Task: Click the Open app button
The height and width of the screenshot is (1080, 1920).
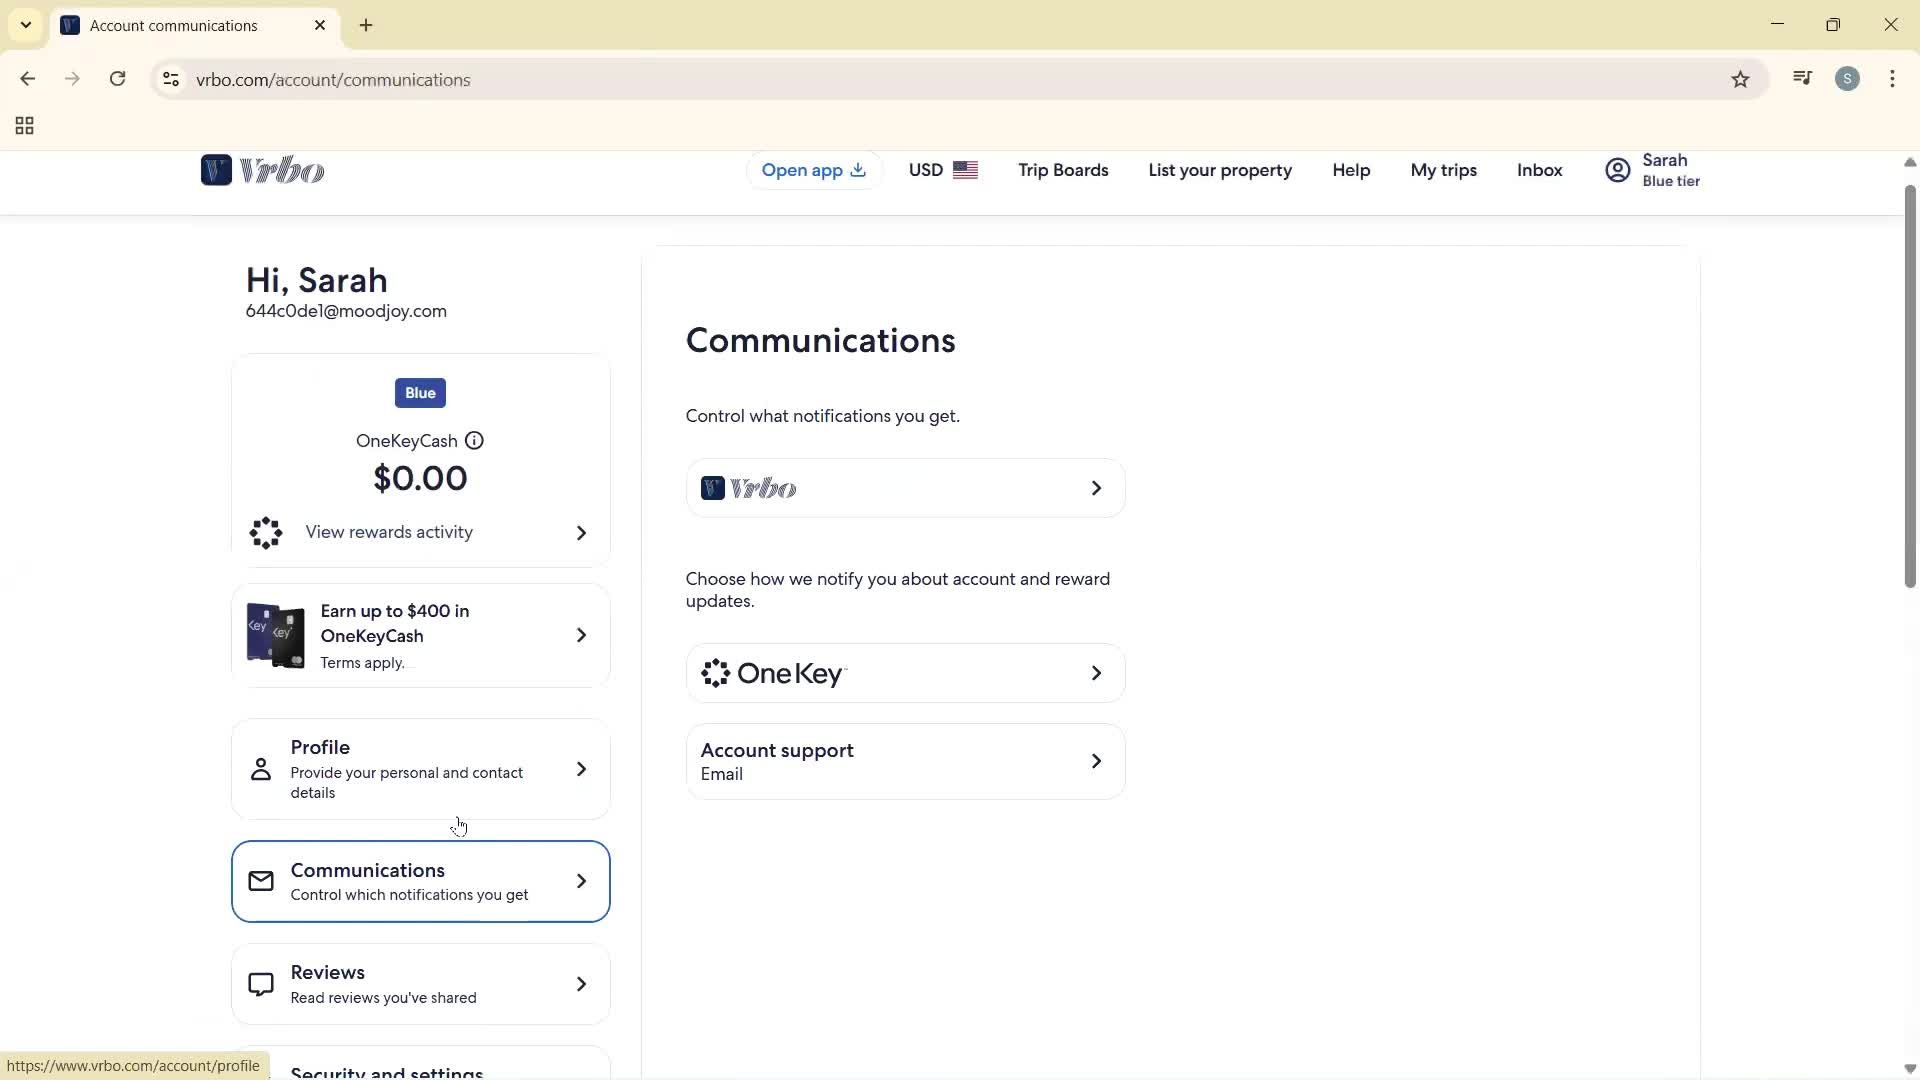Action: pos(813,170)
